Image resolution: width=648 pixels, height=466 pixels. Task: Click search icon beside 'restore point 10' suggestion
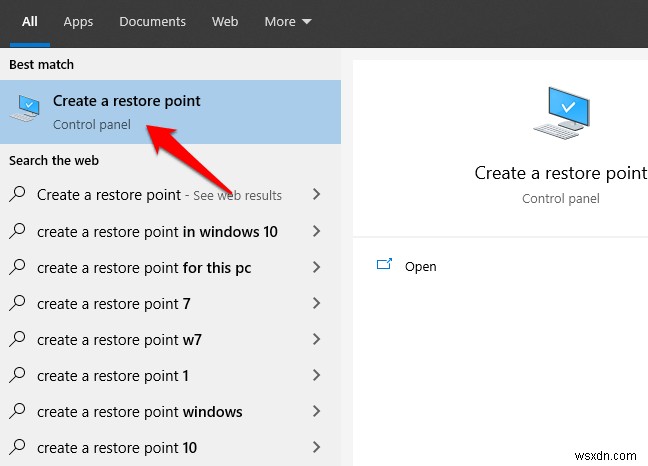tap(17, 447)
